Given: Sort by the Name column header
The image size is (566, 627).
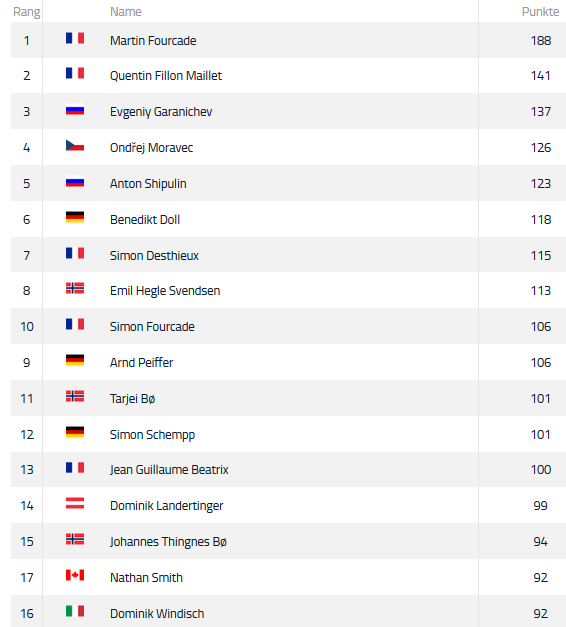Looking at the screenshot, I should pyautogui.click(x=126, y=12).
